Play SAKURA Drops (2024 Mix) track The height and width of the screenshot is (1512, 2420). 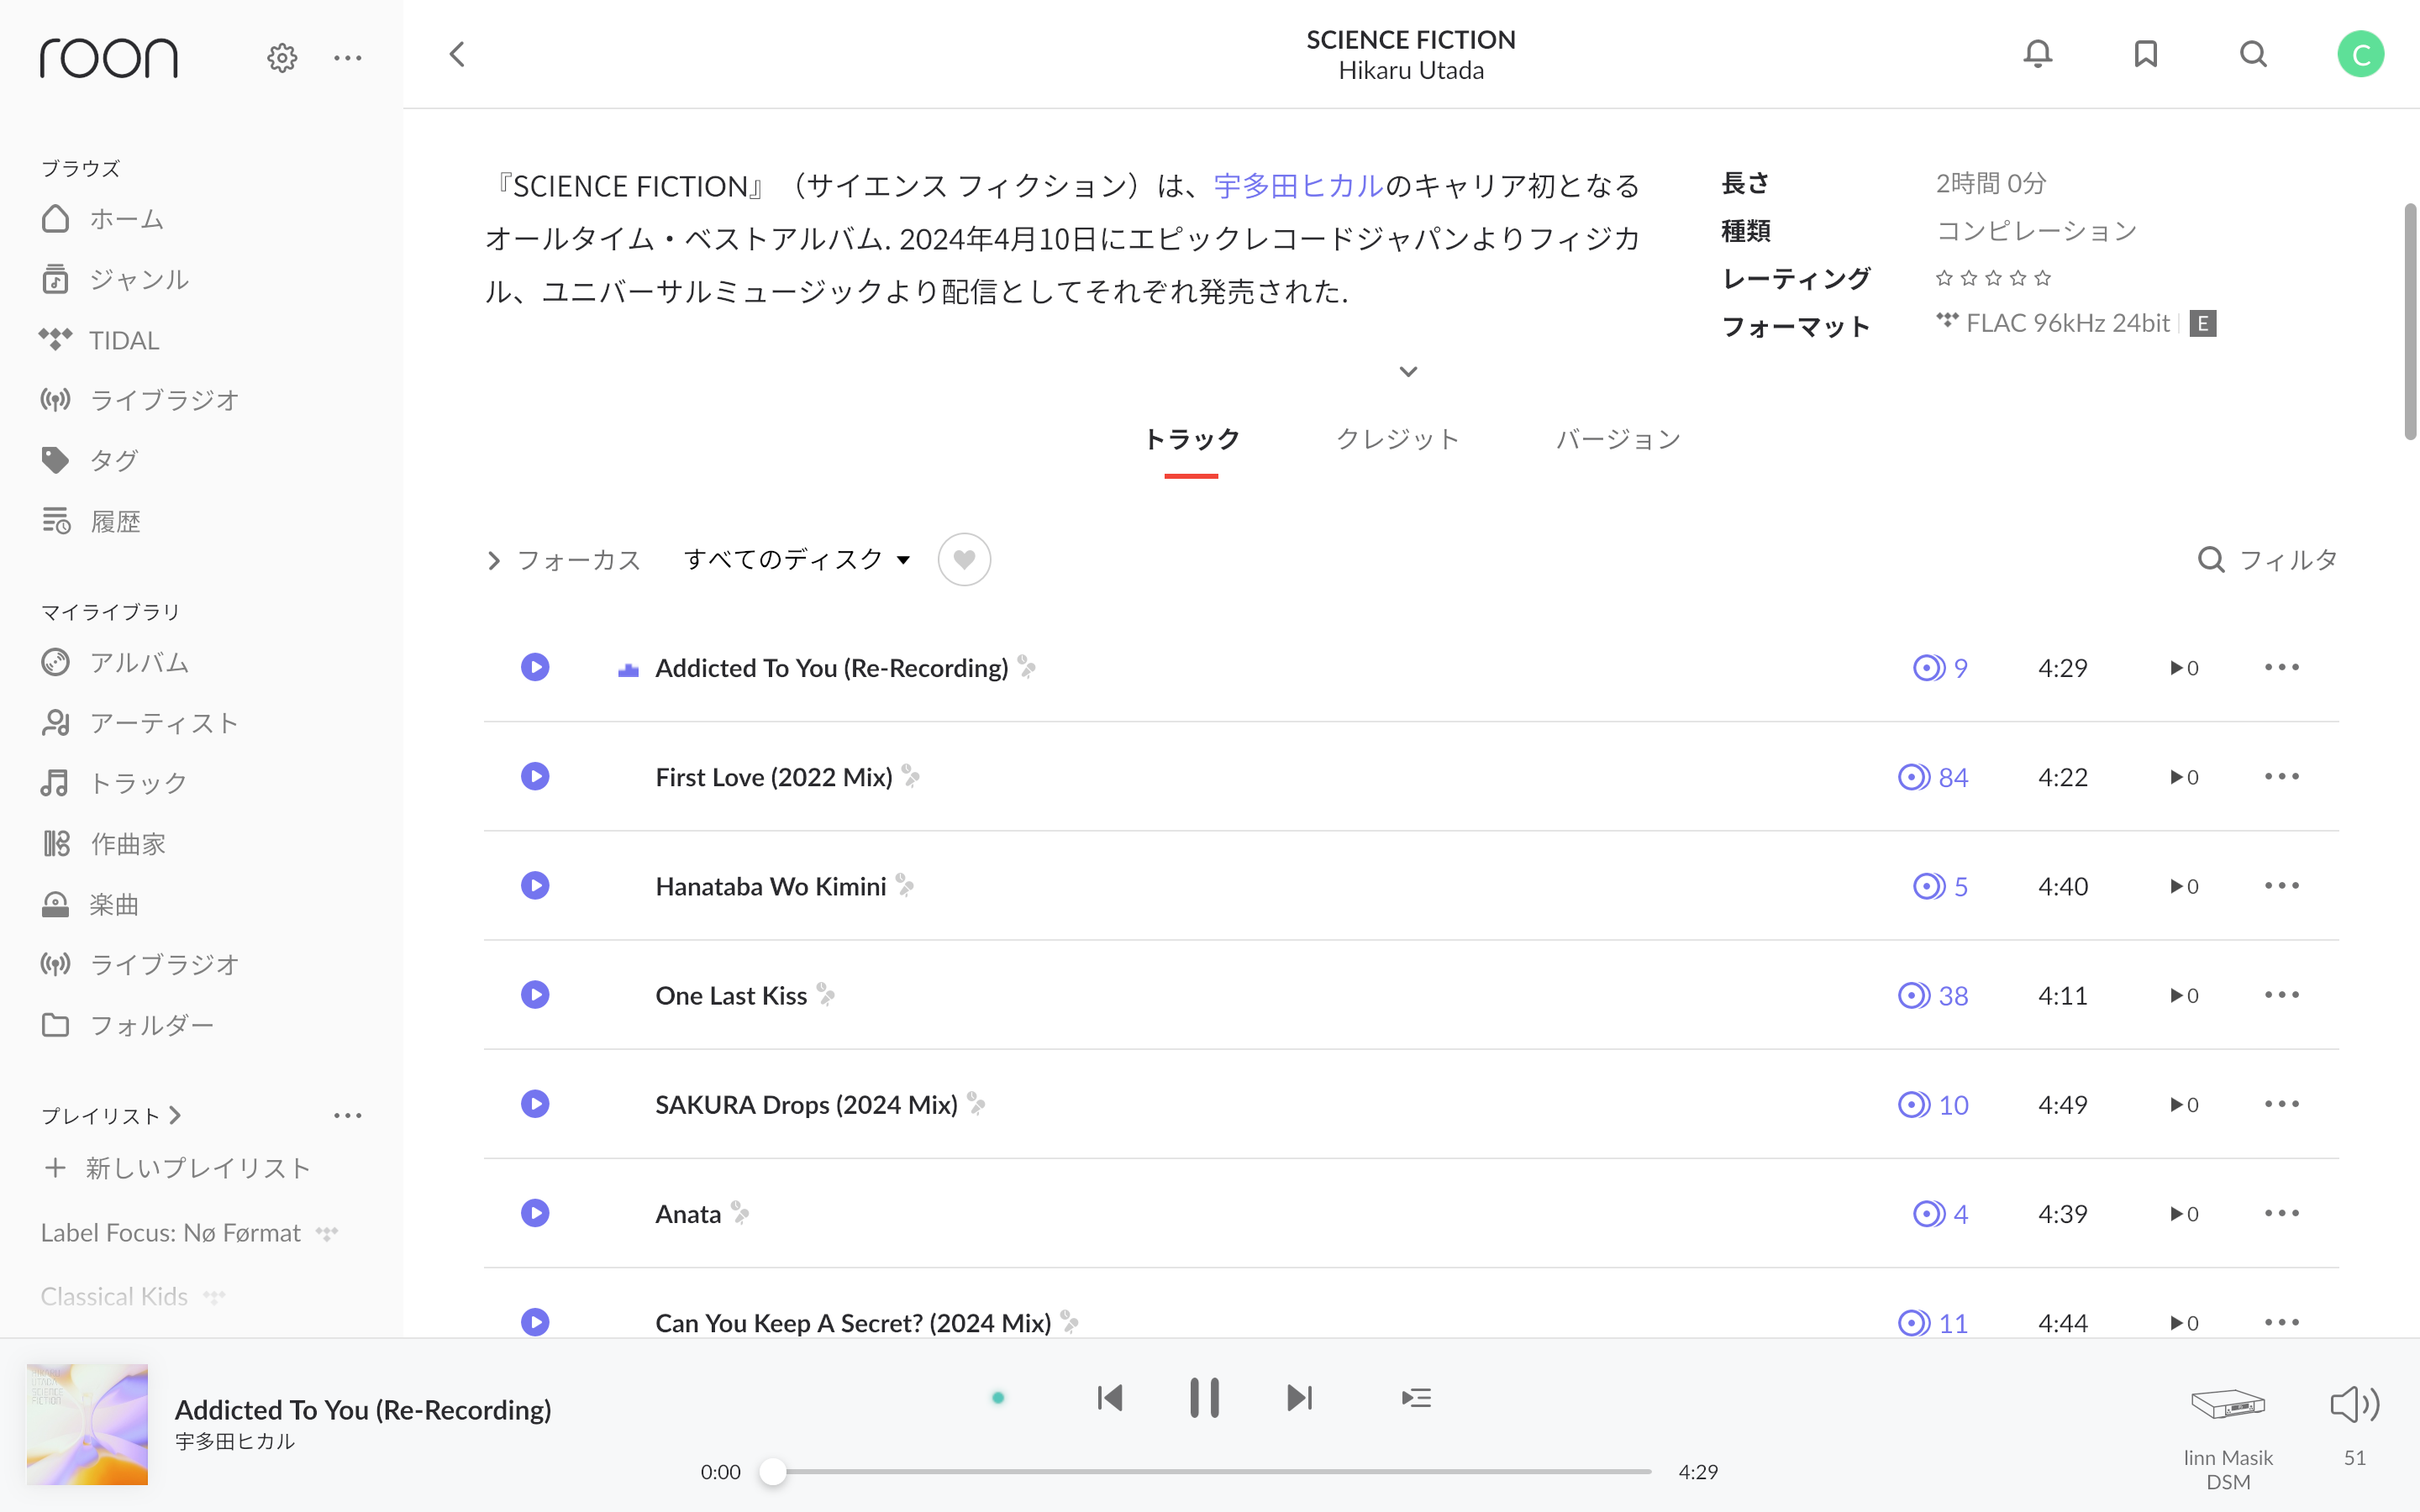point(535,1103)
